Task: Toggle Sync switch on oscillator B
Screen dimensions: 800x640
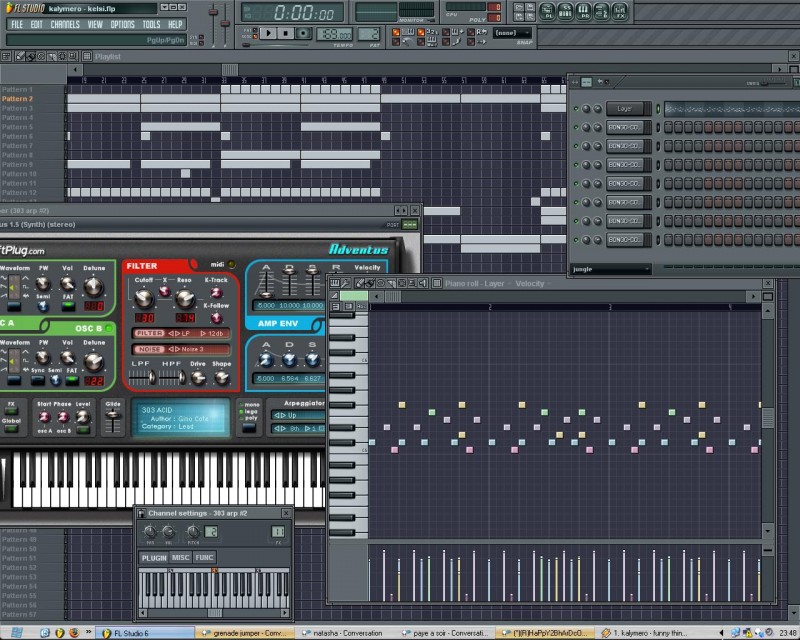Action: (x=37, y=380)
